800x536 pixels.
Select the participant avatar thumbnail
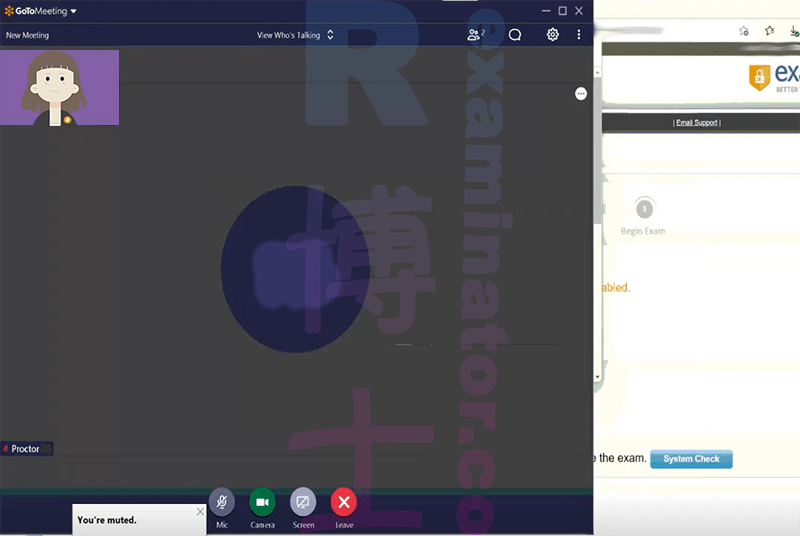pyautogui.click(x=60, y=88)
